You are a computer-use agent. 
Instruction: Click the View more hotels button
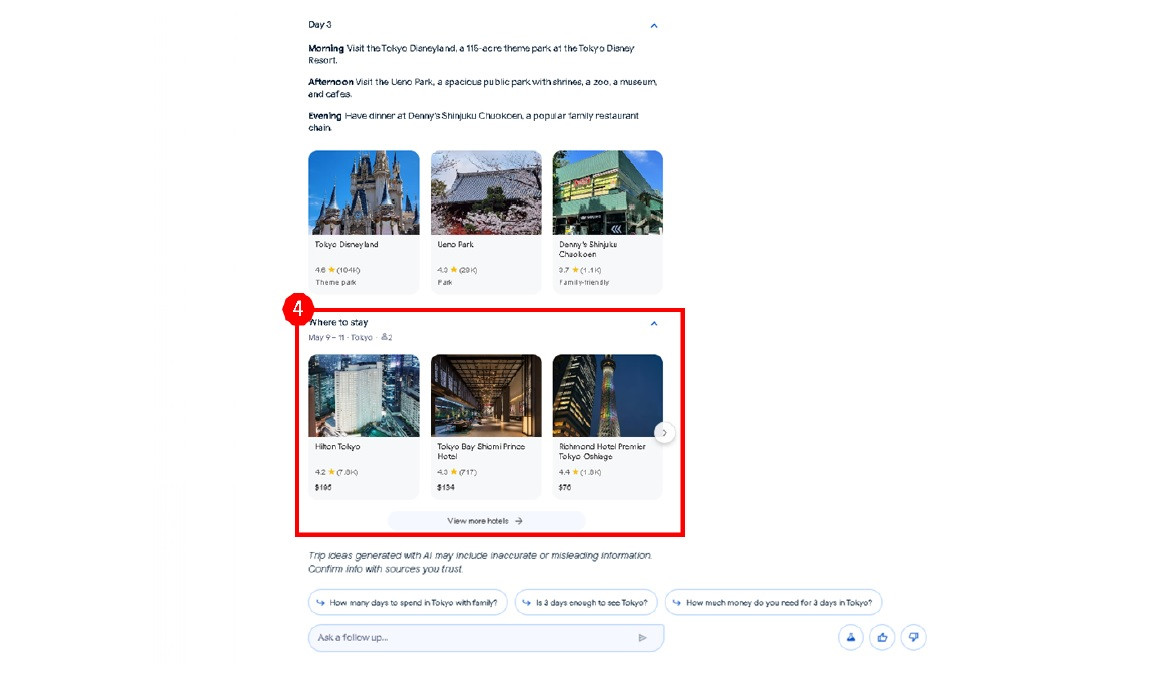tap(486, 521)
